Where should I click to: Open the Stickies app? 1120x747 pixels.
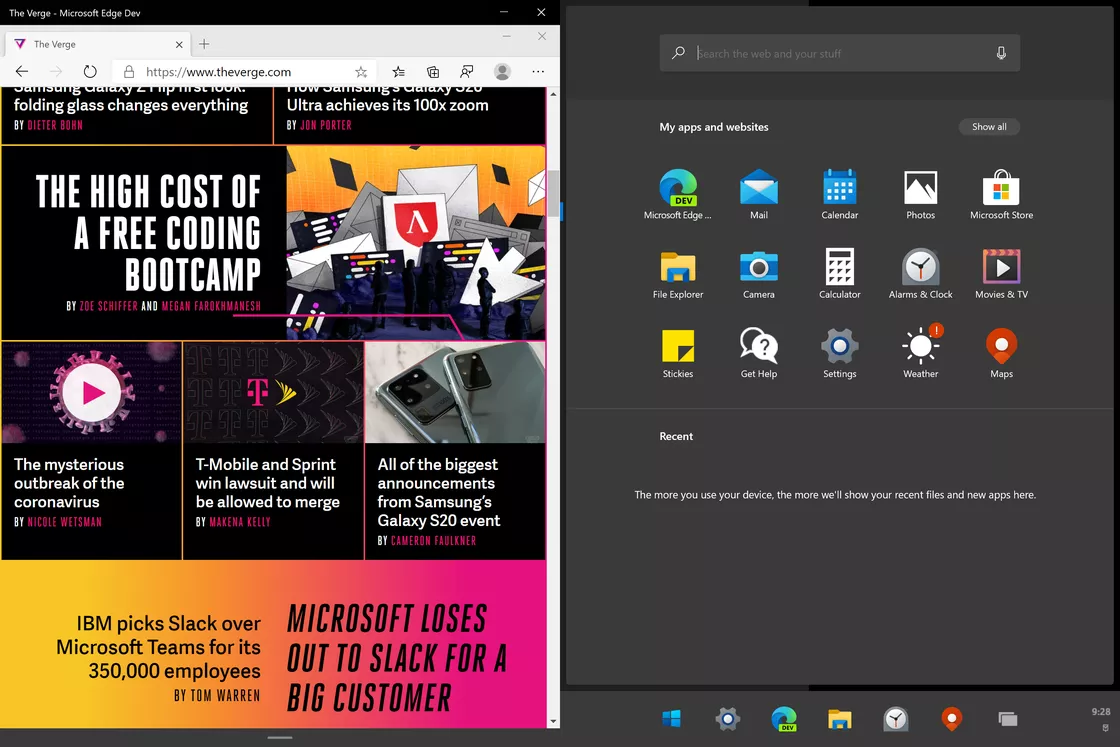[x=678, y=353]
